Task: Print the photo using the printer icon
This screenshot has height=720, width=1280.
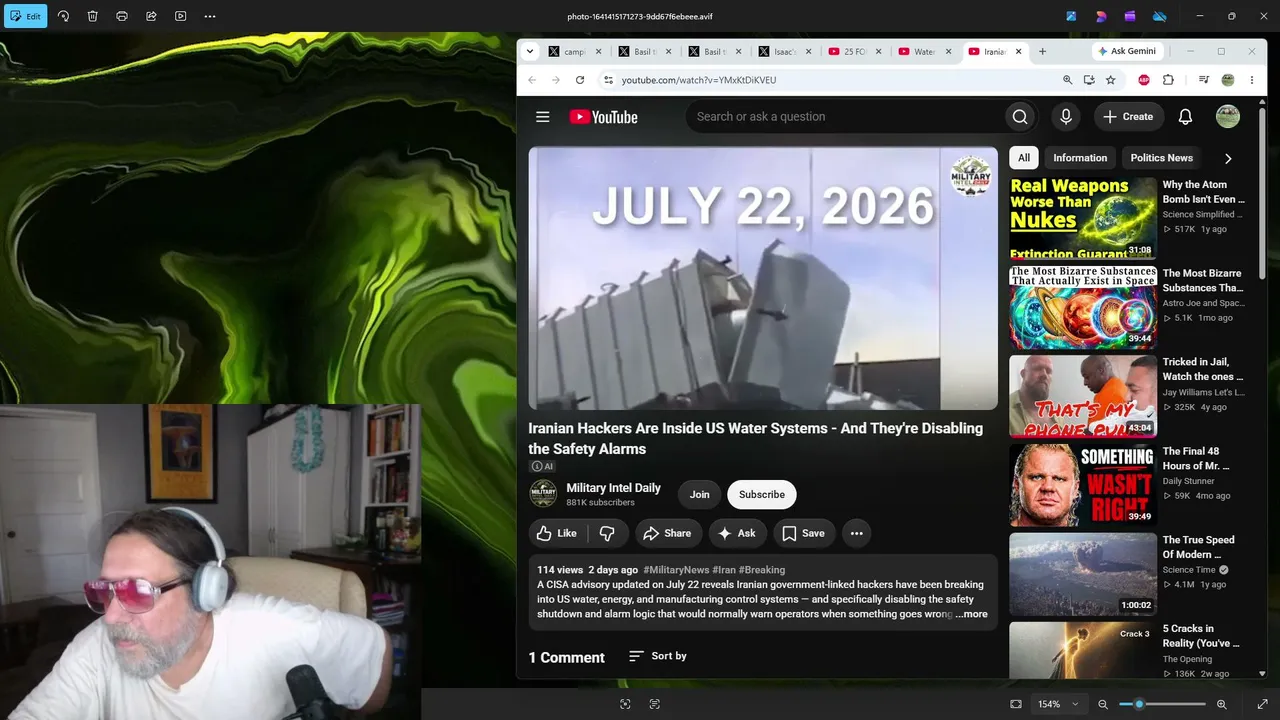Action: (122, 16)
